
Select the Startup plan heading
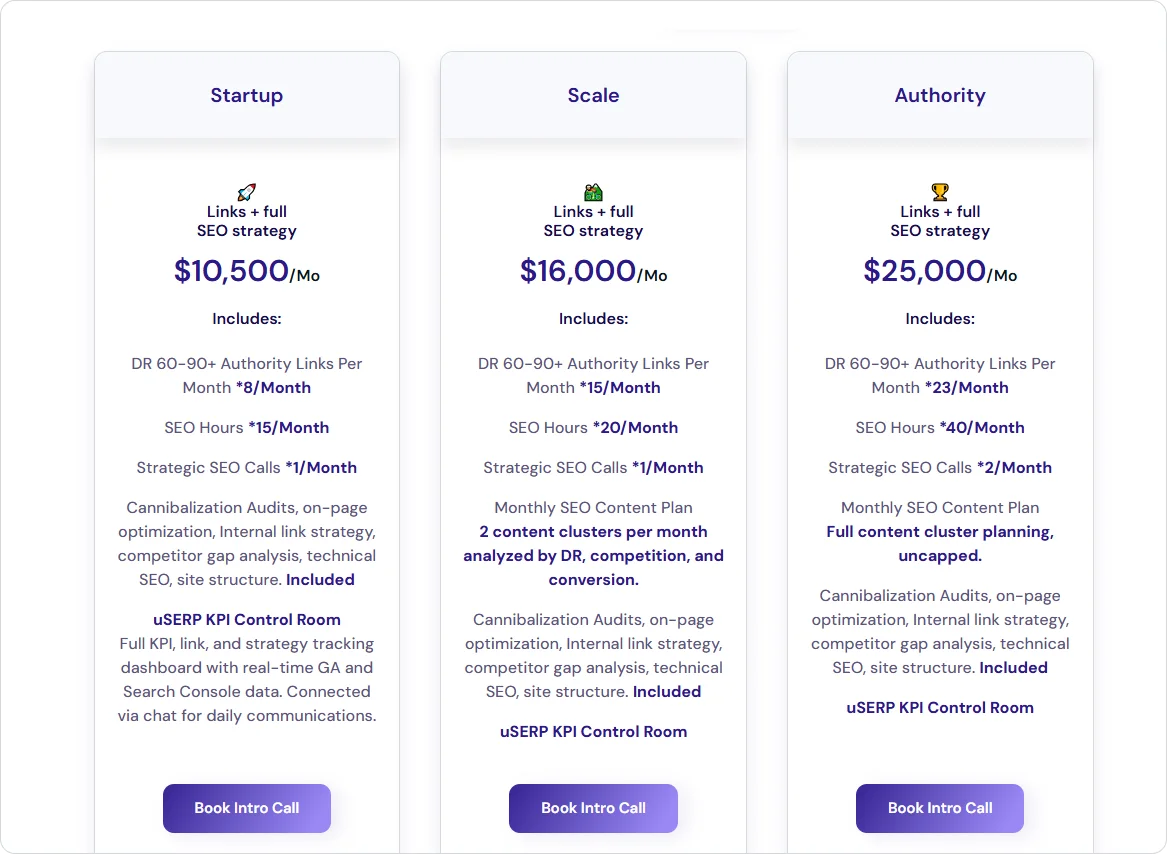(247, 96)
